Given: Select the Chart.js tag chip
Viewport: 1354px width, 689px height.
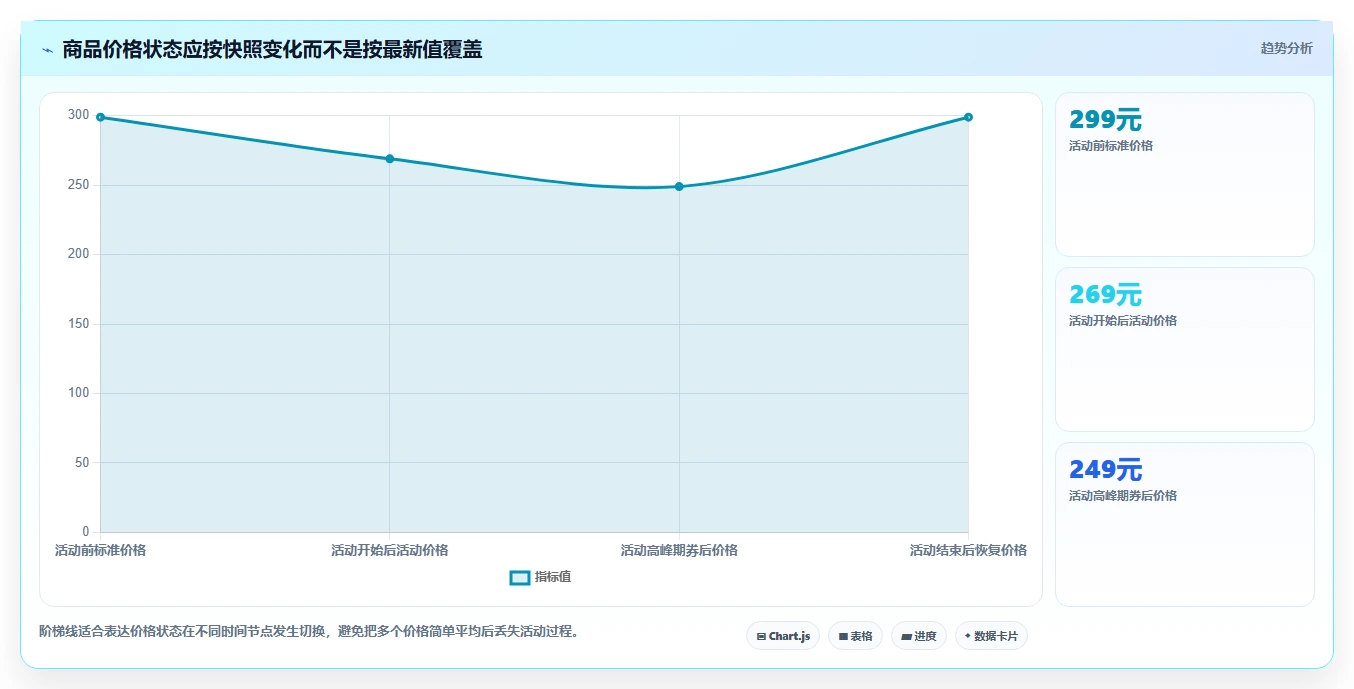Looking at the screenshot, I should [x=783, y=636].
